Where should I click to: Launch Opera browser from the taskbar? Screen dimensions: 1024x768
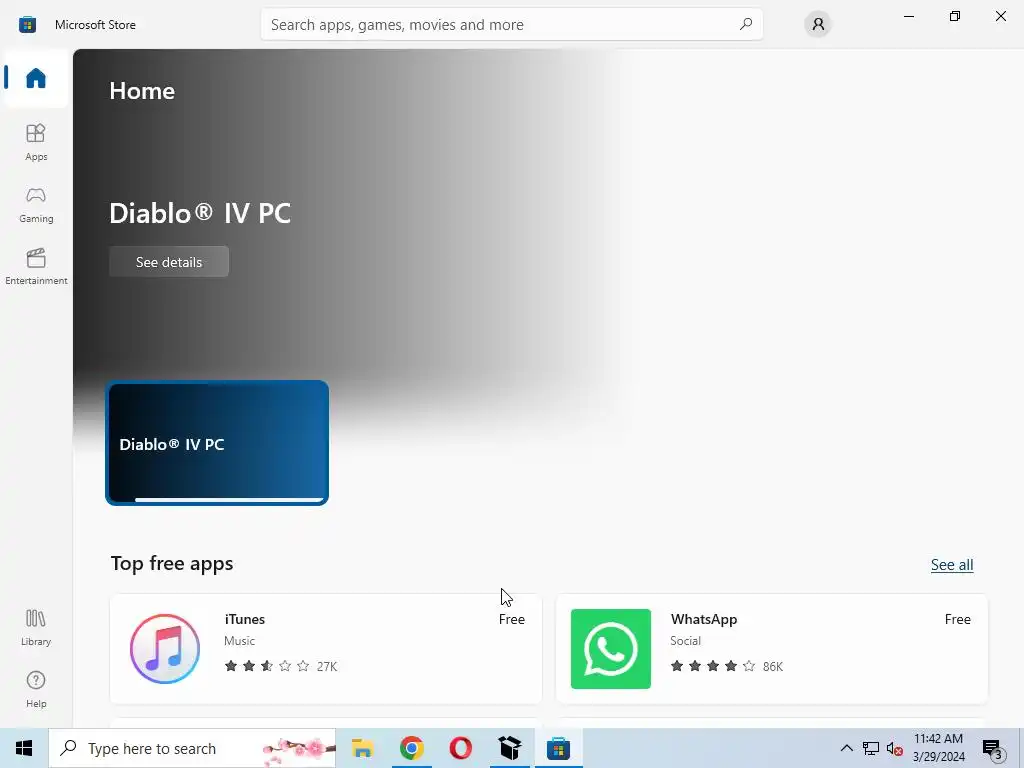(x=460, y=748)
